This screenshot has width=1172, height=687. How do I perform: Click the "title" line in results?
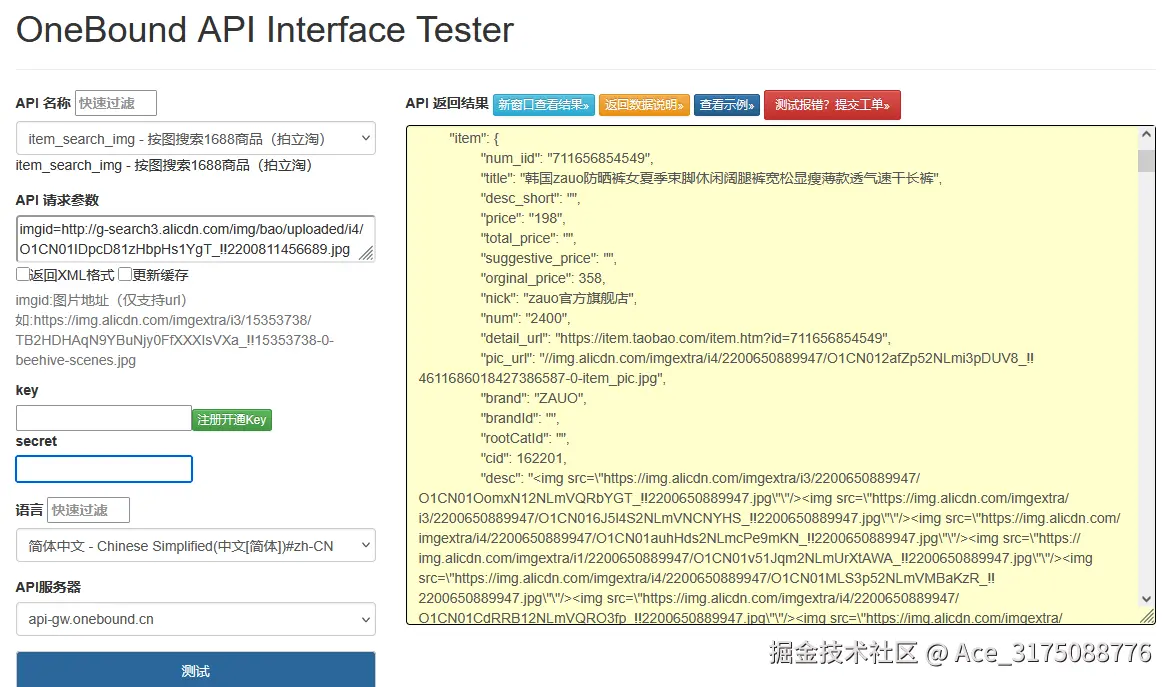(x=711, y=178)
